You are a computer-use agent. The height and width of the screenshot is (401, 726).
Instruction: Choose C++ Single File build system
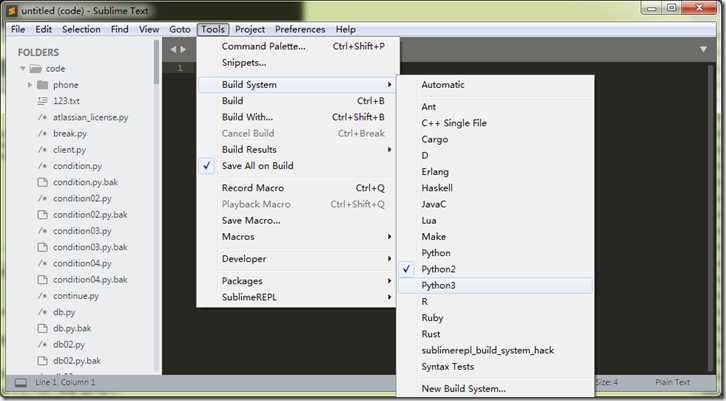[495, 123]
